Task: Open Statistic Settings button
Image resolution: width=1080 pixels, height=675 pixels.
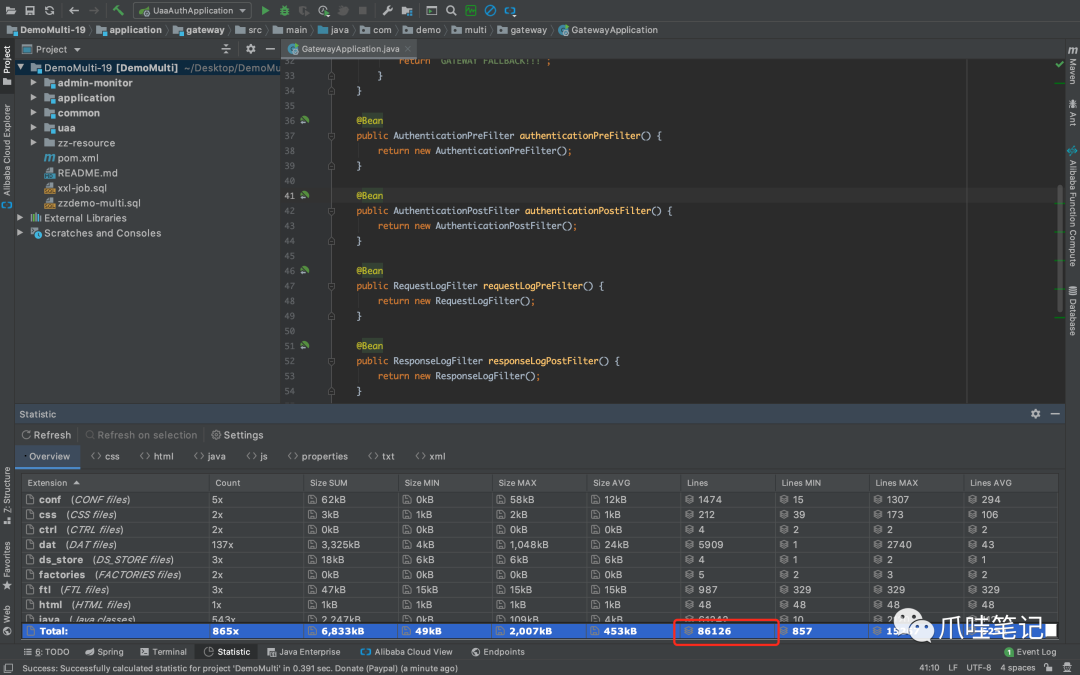Action: pyautogui.click(x=237, y=435)
